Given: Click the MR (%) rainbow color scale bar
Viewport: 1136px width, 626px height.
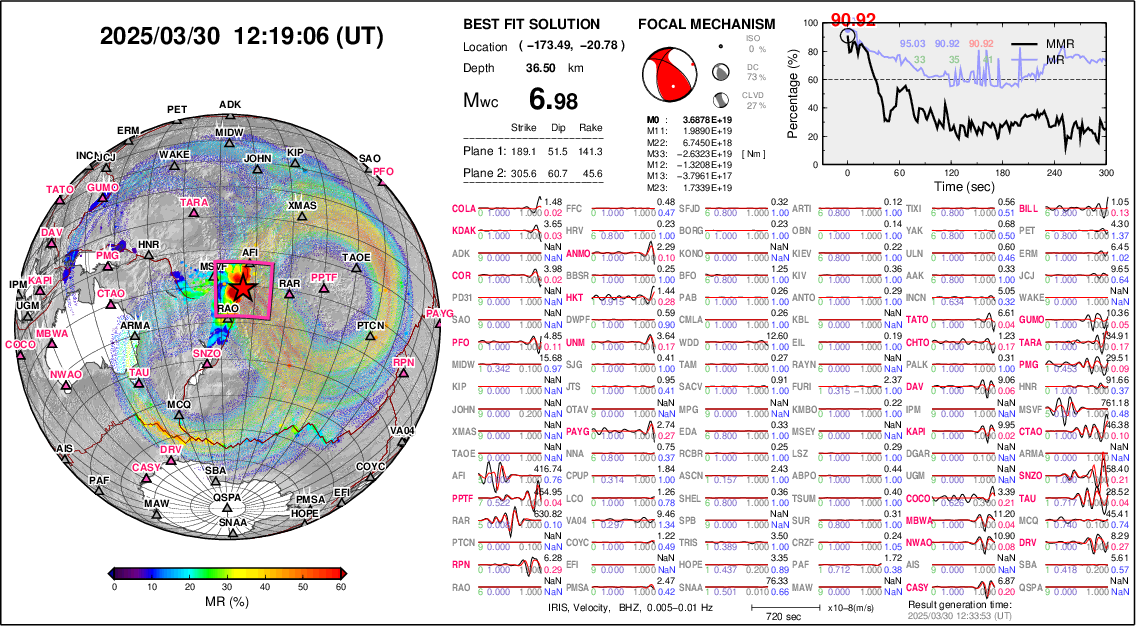Looking at the screenshot, I should (x=227, y=572).
